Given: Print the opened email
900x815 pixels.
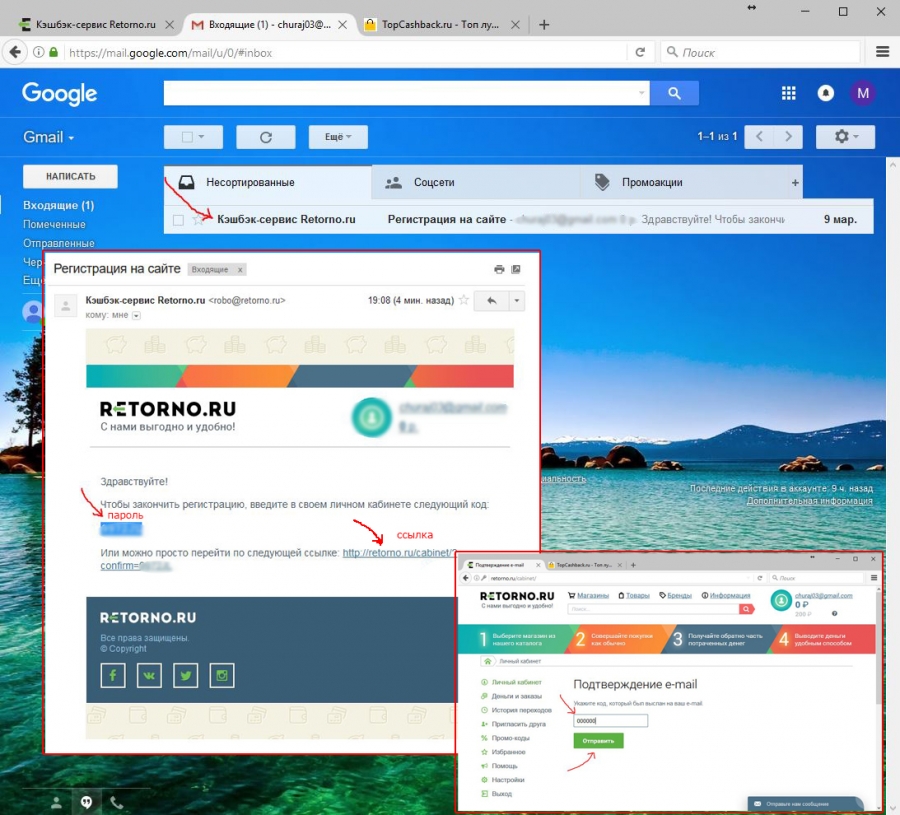Looking at the screenshot, I should (499, 269).
